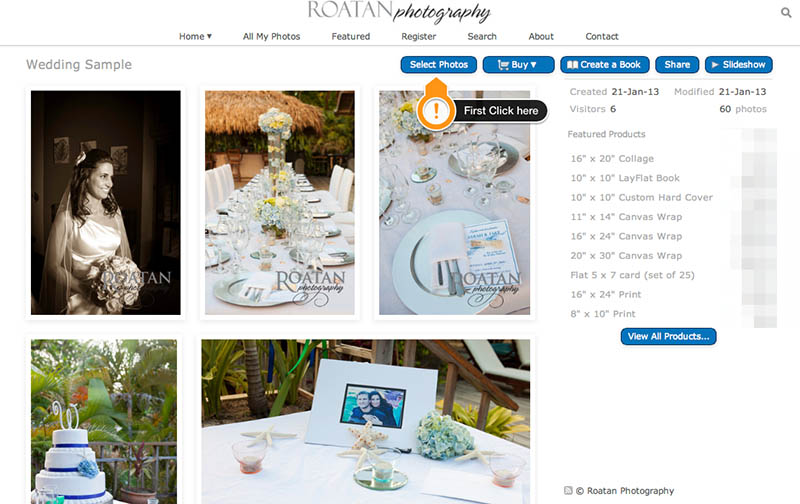Image resolution: width=800 pixels, height=504 pixels.
Task: Click the RSS feed icon in footer
Action: (568, 491)
